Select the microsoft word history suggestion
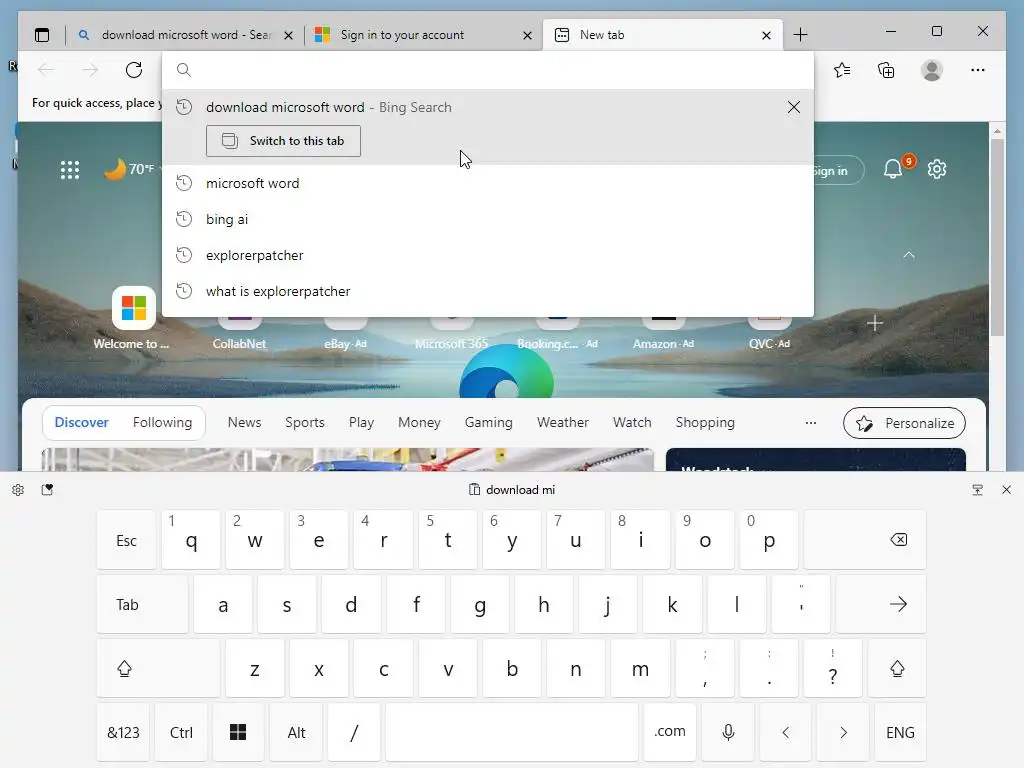Image resolution: width=1024 pixels, height=768 pixels. click(488, 184)
